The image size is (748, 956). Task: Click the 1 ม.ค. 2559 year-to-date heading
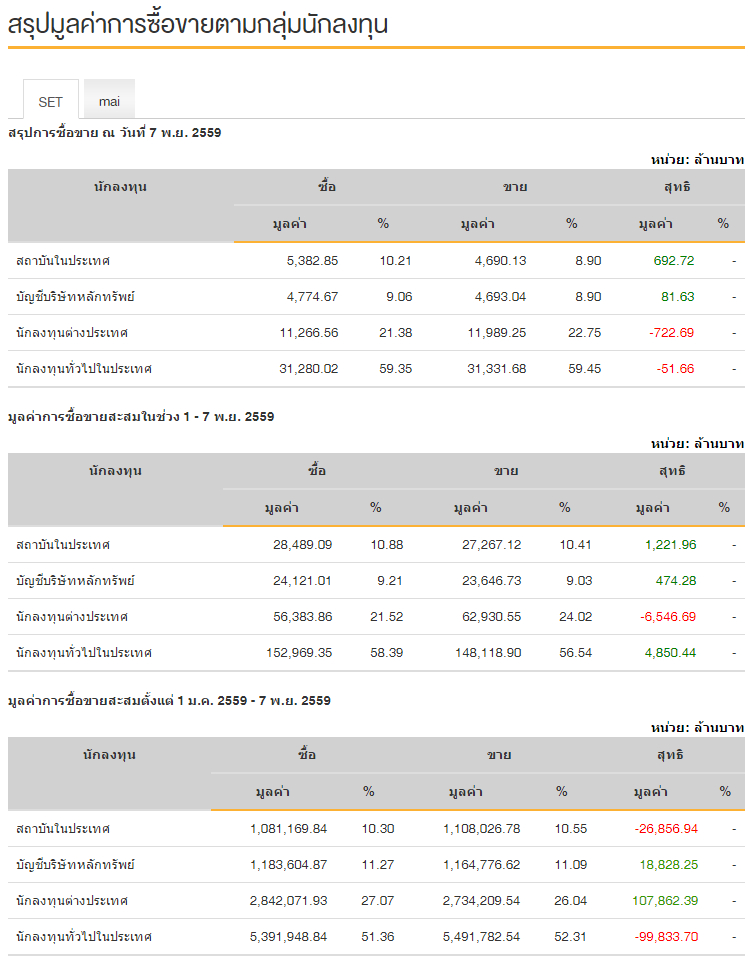[x=169, y=700]
